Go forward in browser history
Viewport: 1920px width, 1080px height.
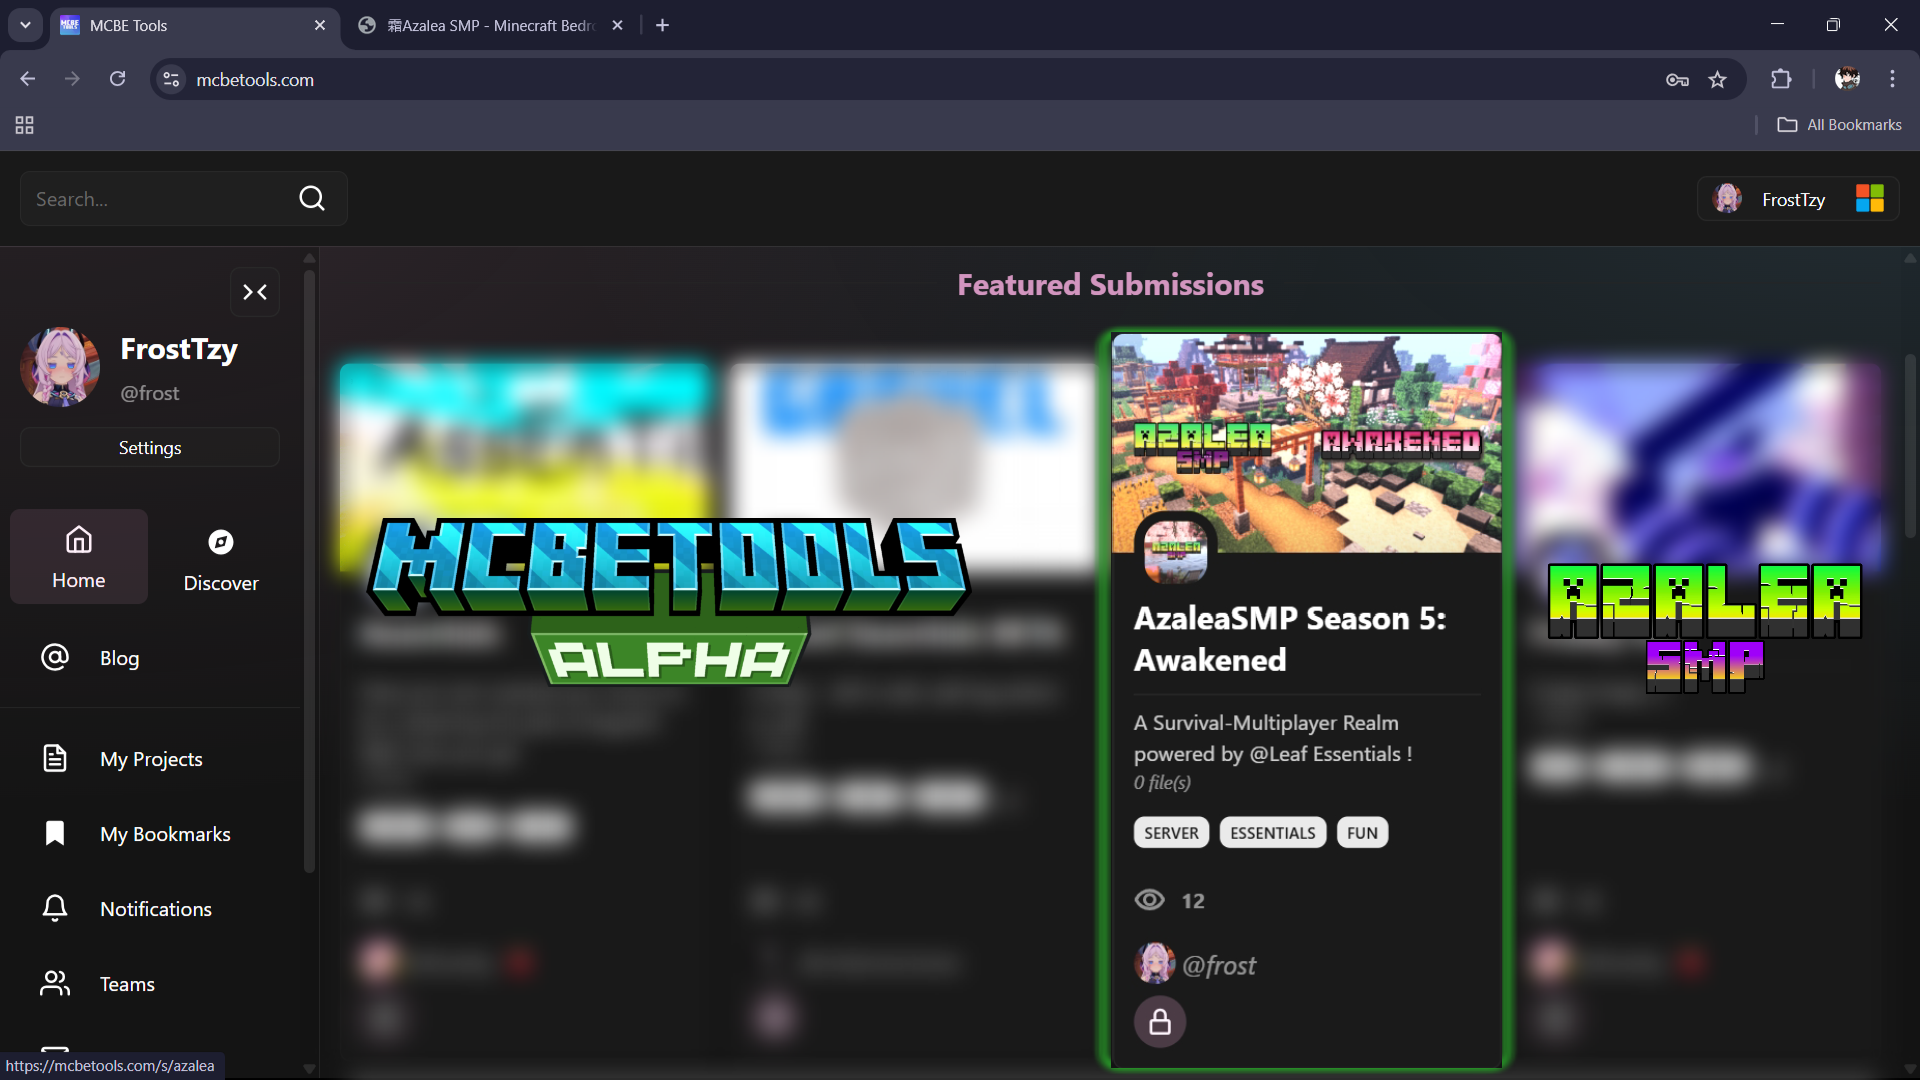(x=72, y=79)
